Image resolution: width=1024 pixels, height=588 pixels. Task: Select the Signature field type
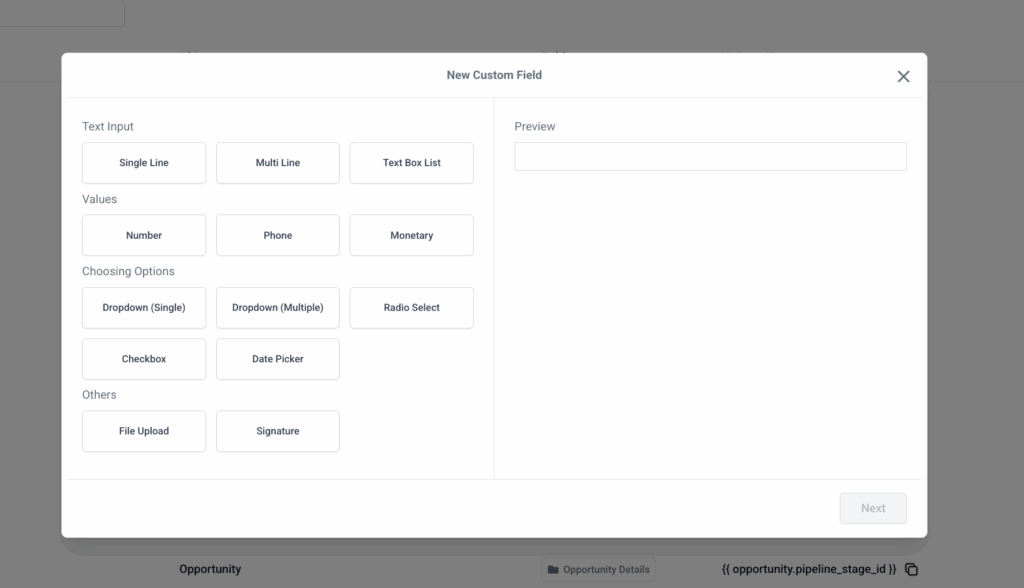[278, 431]
